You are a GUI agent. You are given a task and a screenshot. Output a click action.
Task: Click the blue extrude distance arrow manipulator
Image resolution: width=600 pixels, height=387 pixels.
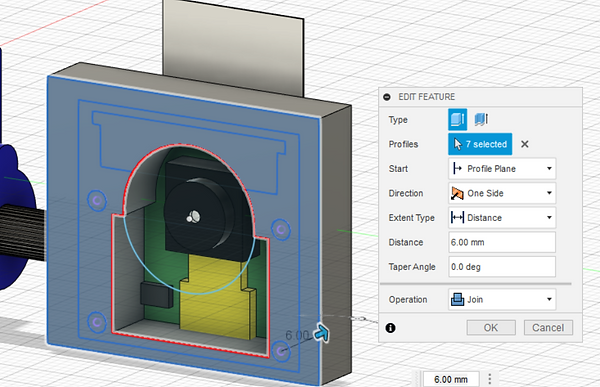[x=321, y=332]
